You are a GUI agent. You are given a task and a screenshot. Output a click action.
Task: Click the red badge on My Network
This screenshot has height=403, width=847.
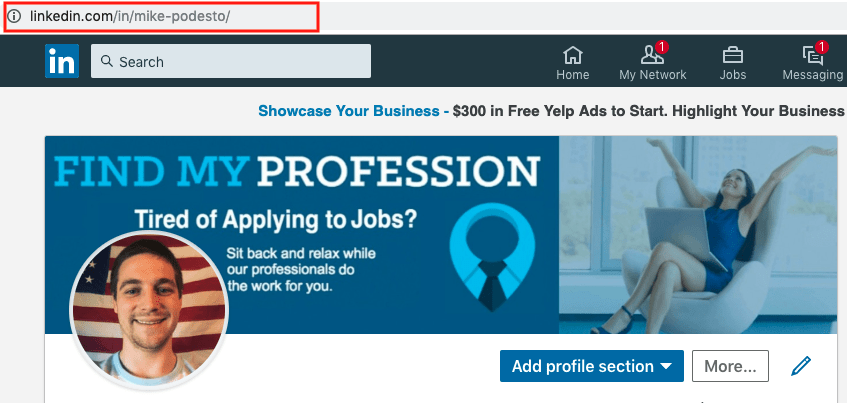point(662,47)
